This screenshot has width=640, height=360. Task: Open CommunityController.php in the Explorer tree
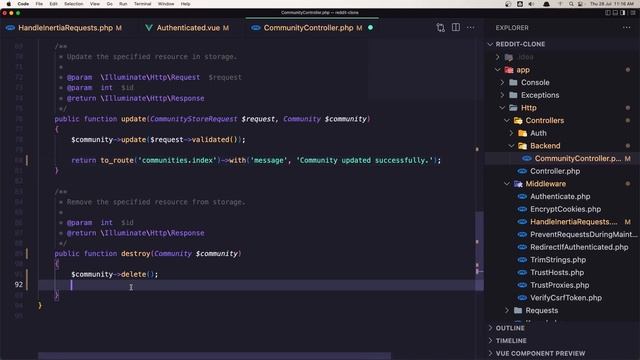pyautogui.click(x=578, y=158)
